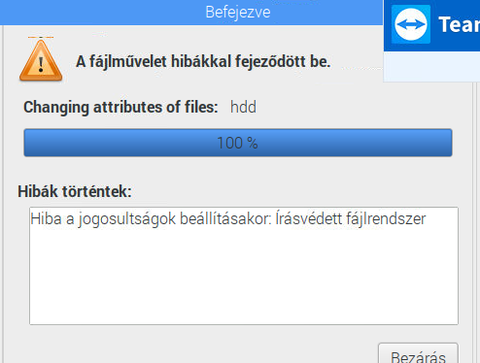Click the word beállításakor in the error message
The image size is (480, 363).
pyautogui.click(x=226, y=219)
